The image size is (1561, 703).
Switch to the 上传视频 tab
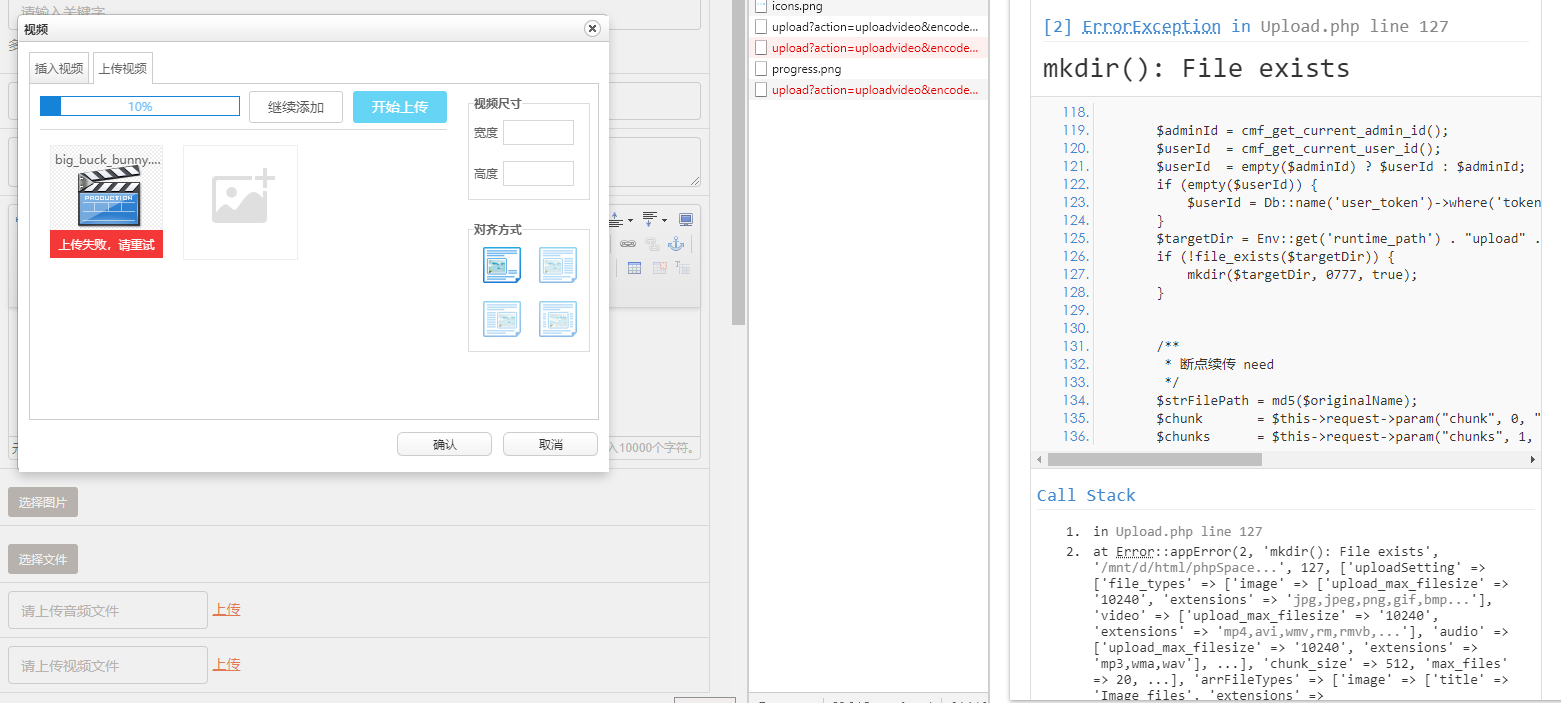point(123,68)
